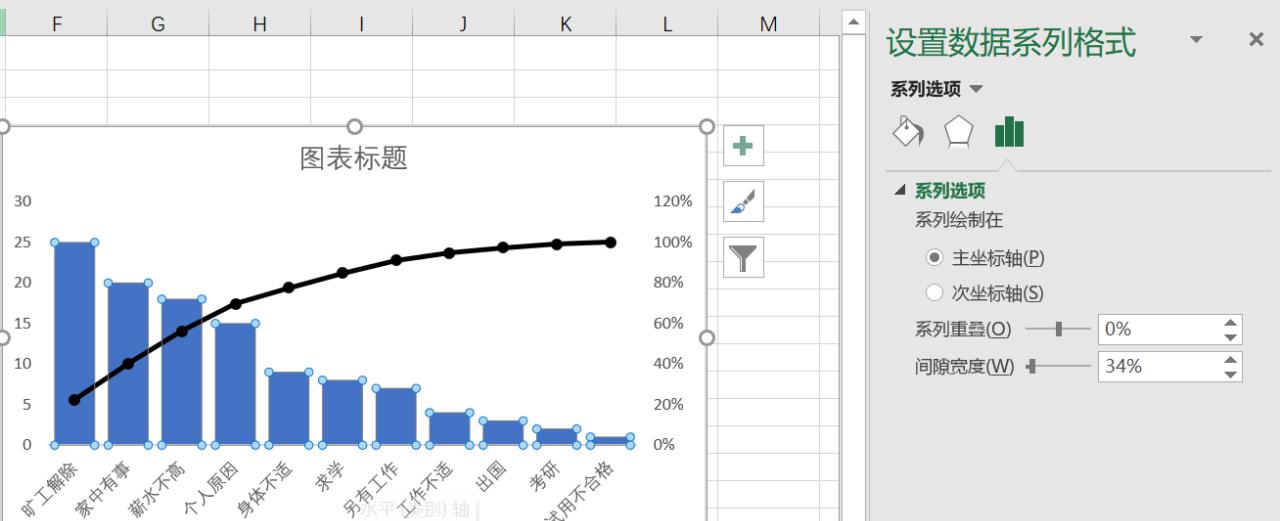1280x521 pixels.
Task: Click the 间隙宽度 slider handle
Action: tap(1031, 367)
